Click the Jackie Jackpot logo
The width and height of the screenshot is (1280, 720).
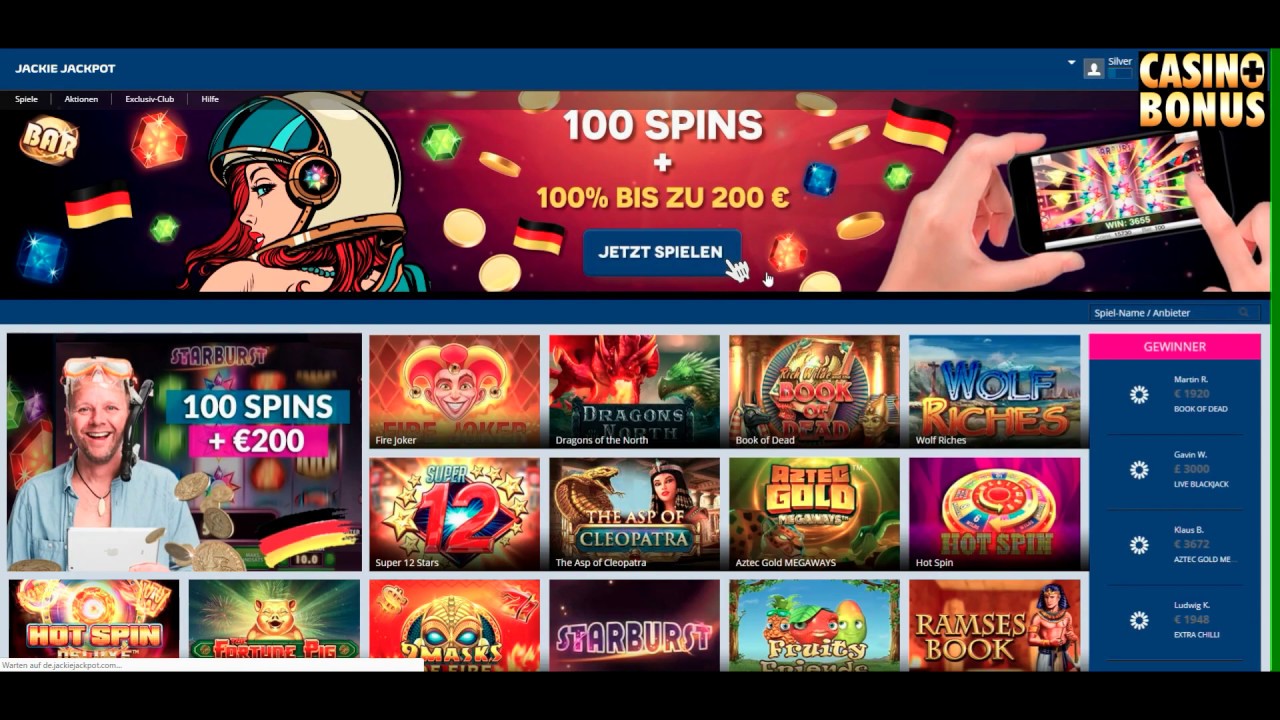point(65,69)
